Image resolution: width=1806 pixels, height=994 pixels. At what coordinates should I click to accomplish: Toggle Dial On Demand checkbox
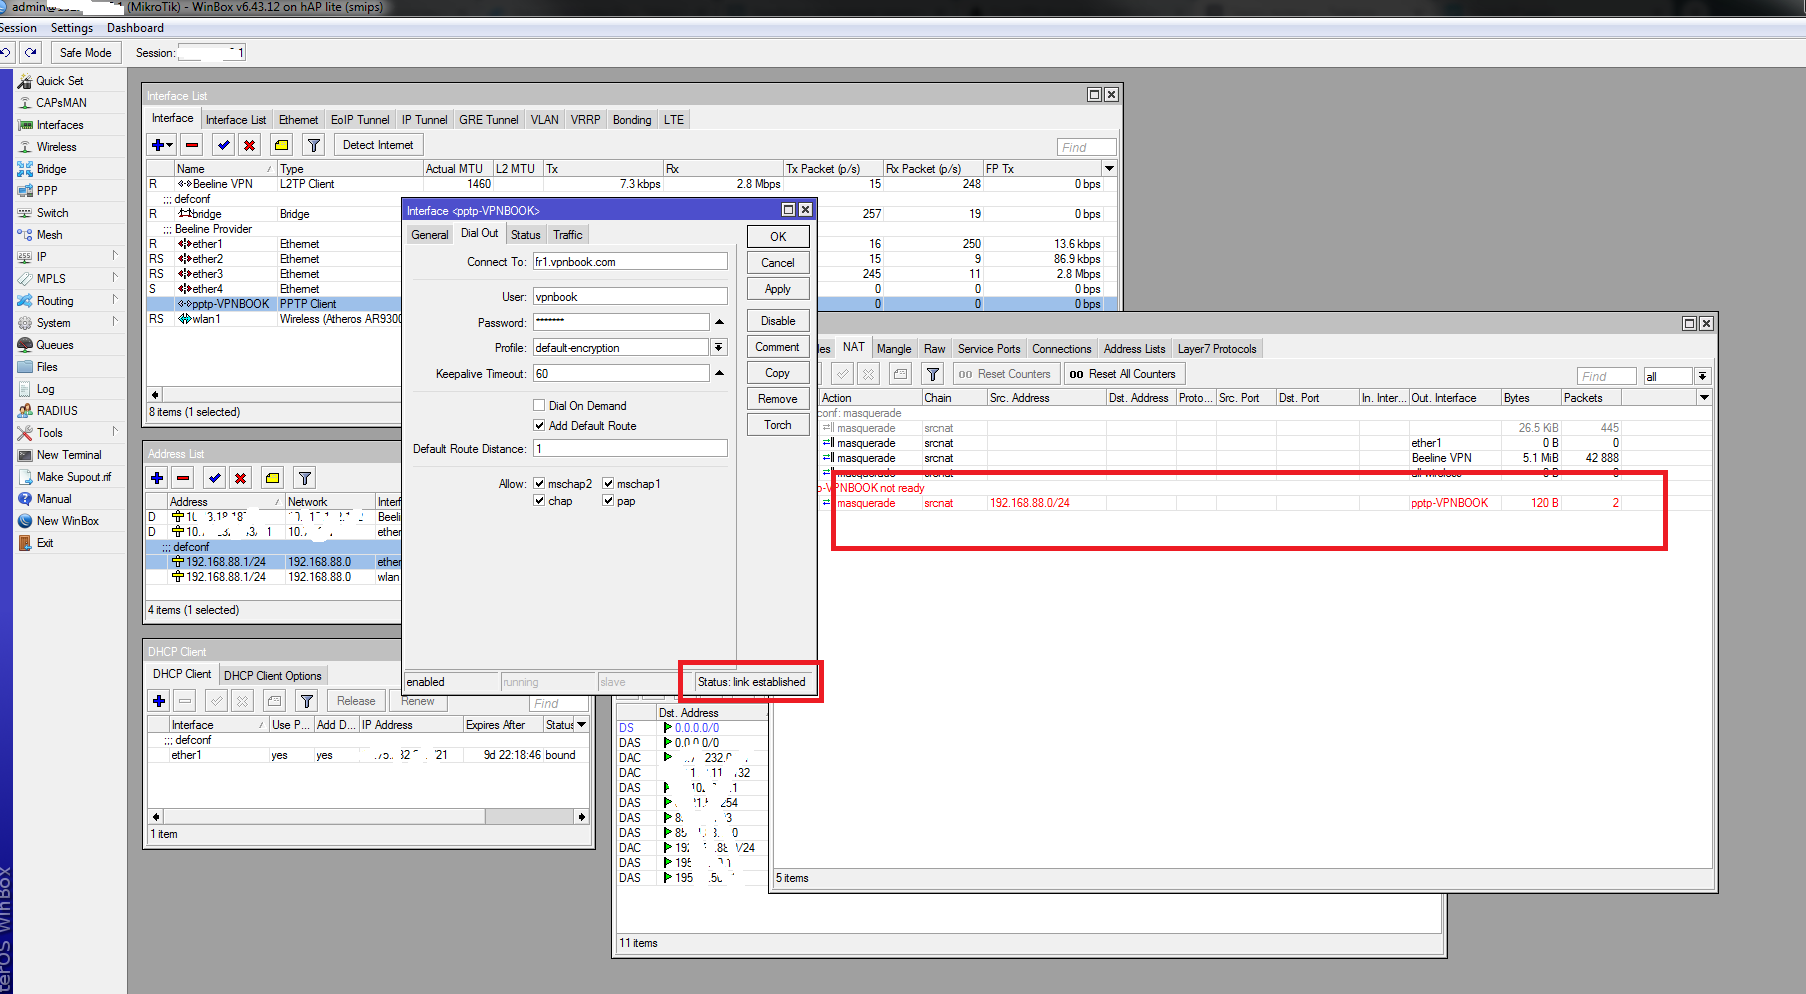coord(539,406)
